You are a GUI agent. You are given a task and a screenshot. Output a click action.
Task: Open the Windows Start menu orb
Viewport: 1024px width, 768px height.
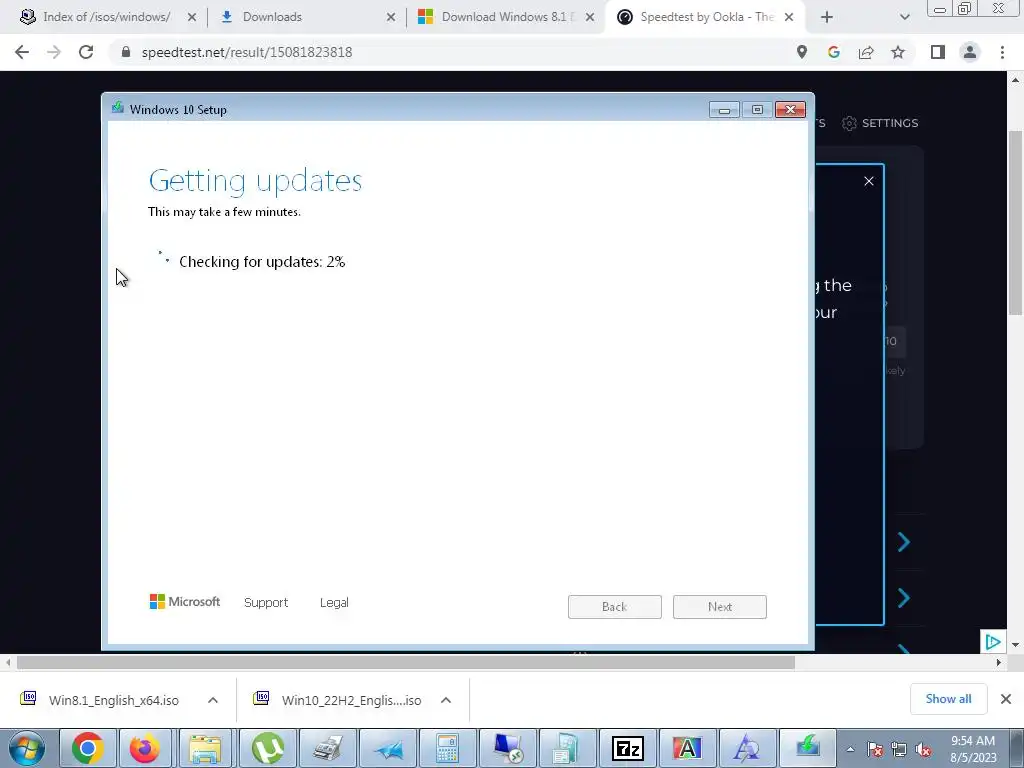click(26, 748)
